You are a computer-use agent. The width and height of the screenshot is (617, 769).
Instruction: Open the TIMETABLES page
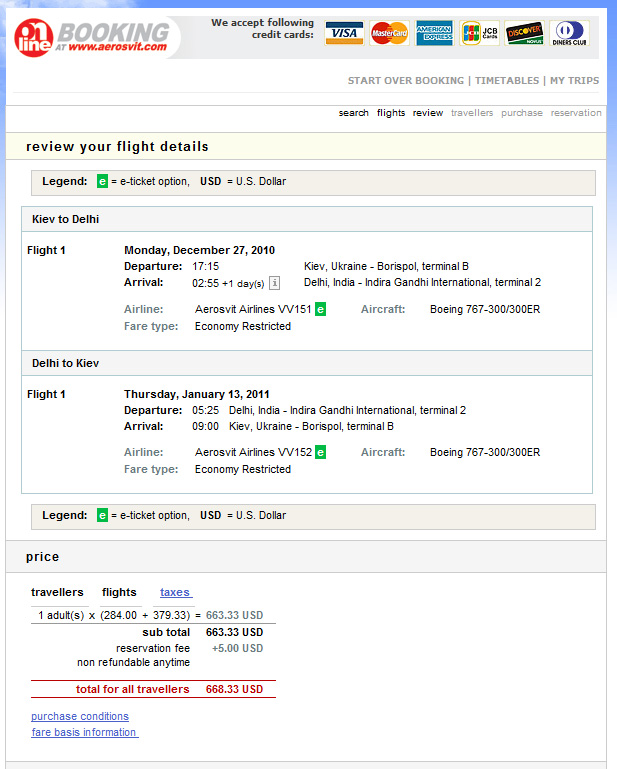click(x=506, y=81)
